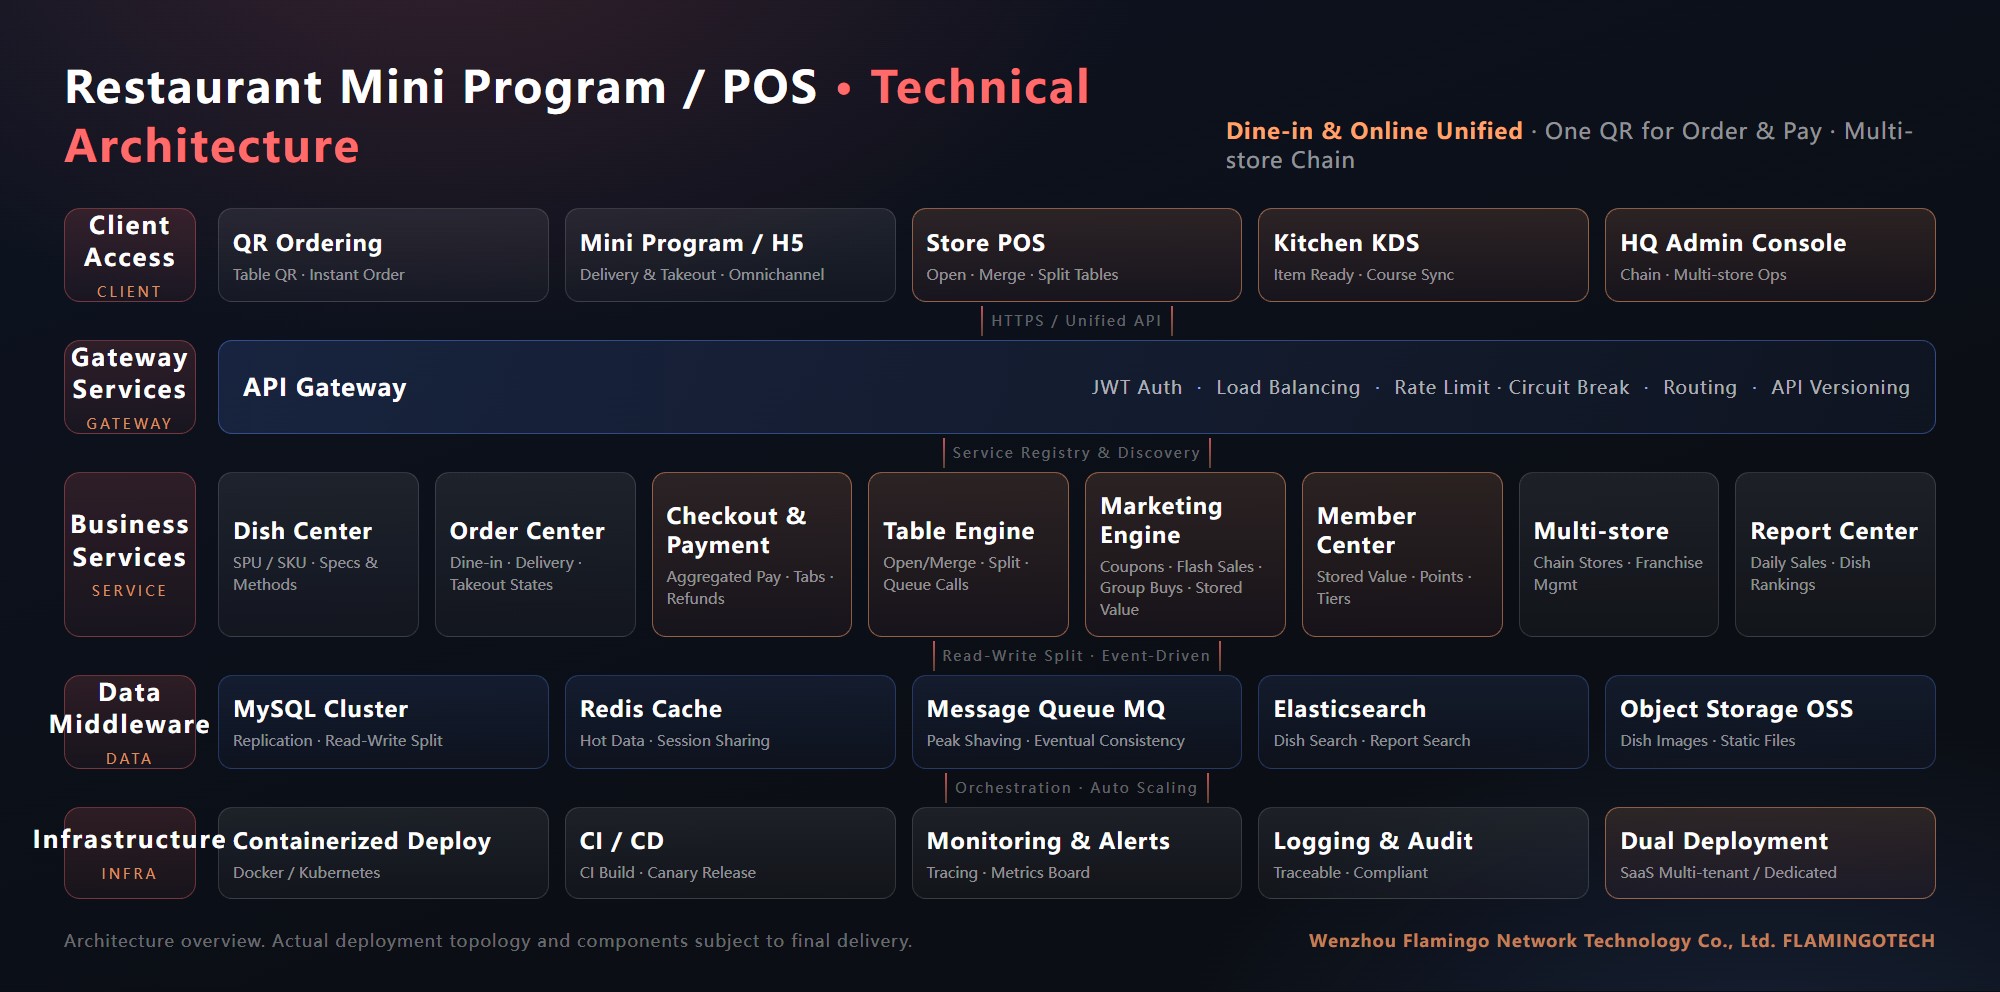Open the Order Center card
This screenshot has width=2000, height=992.
(x=535, y=554)
